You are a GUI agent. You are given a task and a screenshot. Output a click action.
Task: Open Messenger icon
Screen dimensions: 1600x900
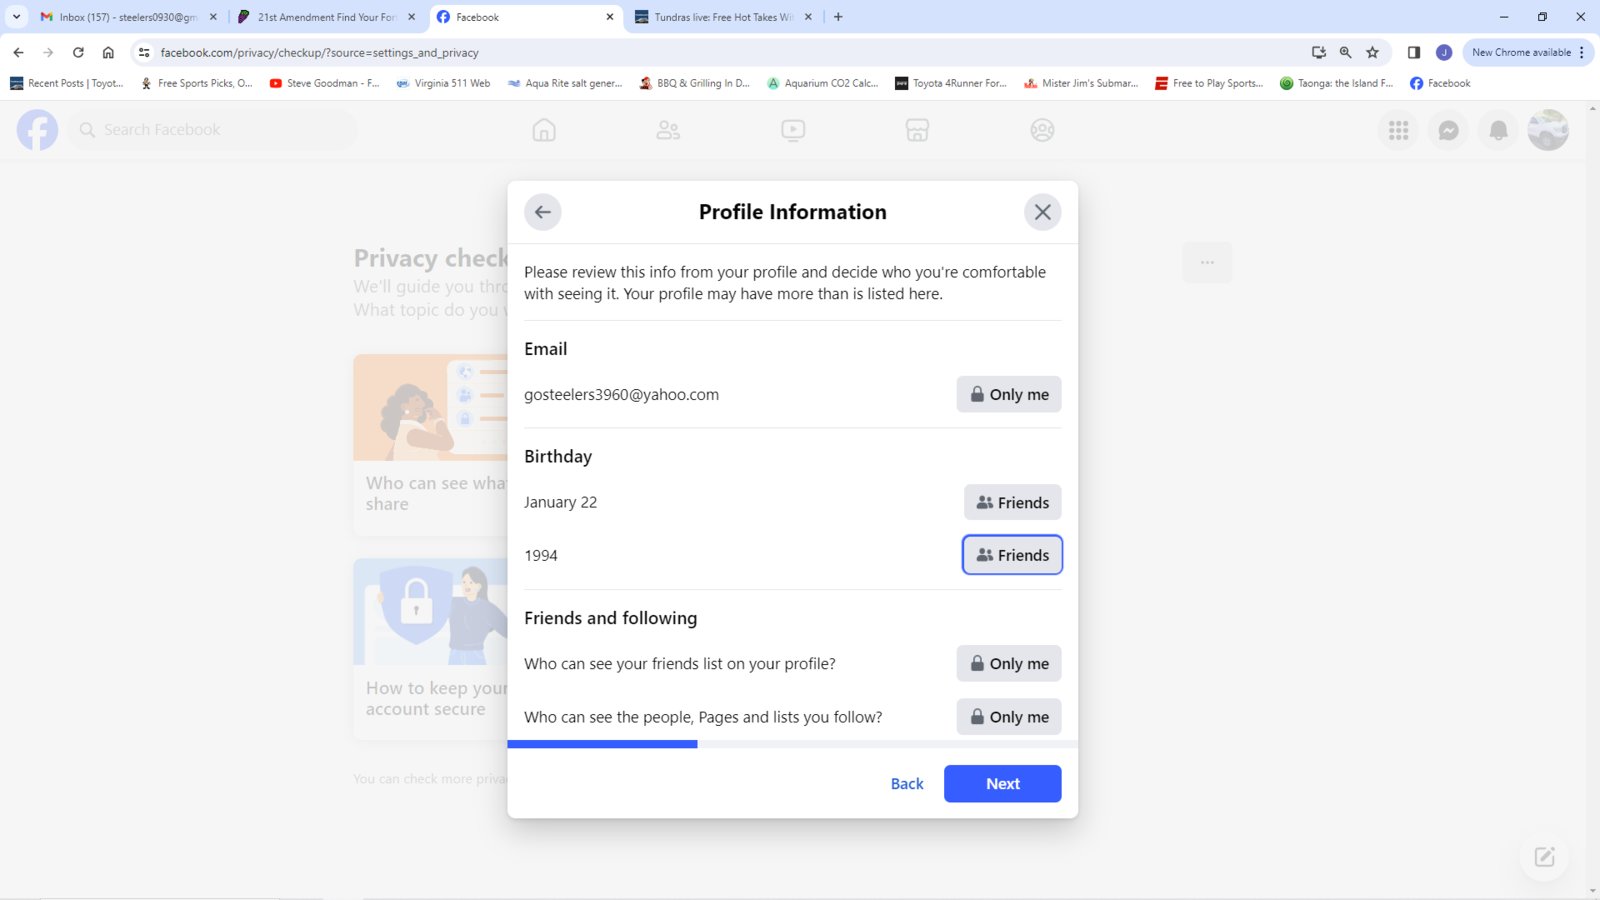click(x=1448, y=130)
